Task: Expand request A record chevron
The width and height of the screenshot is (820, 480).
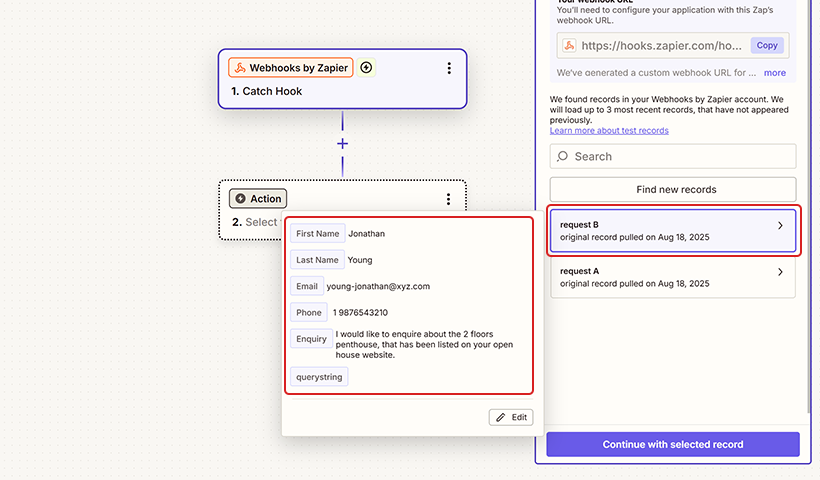Action: click(x=780, y=272)
